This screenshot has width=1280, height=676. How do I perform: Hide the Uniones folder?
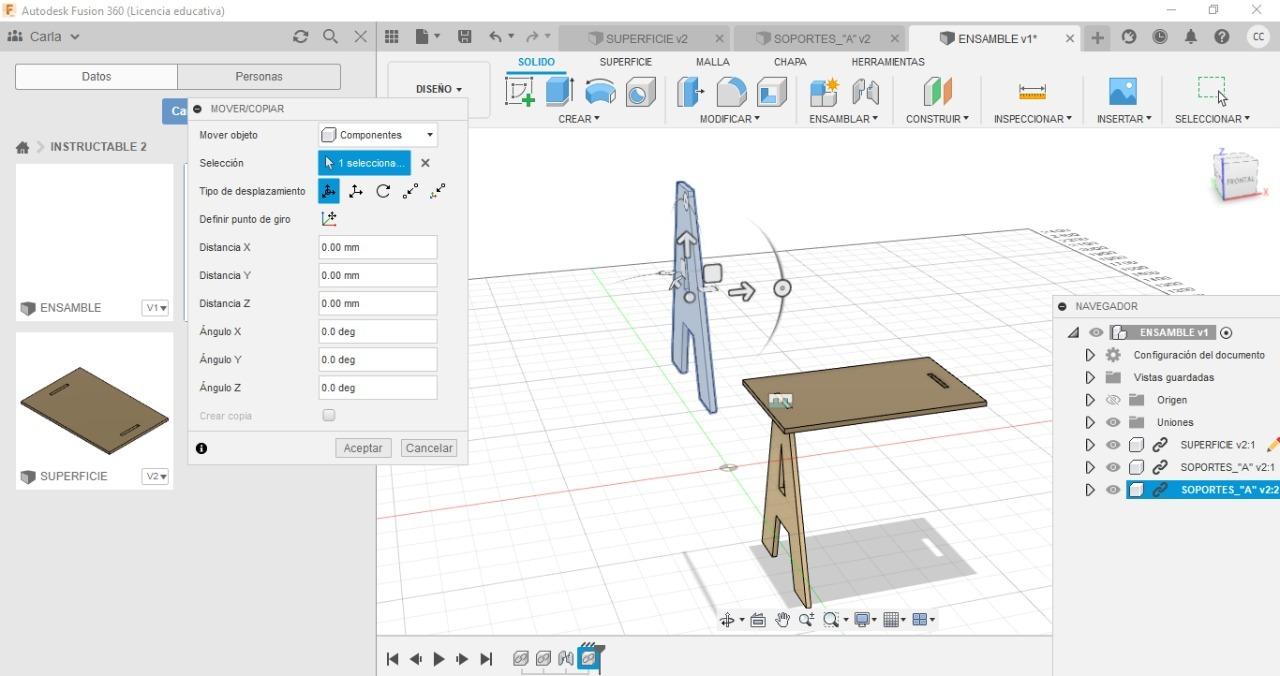[1113, 422]
